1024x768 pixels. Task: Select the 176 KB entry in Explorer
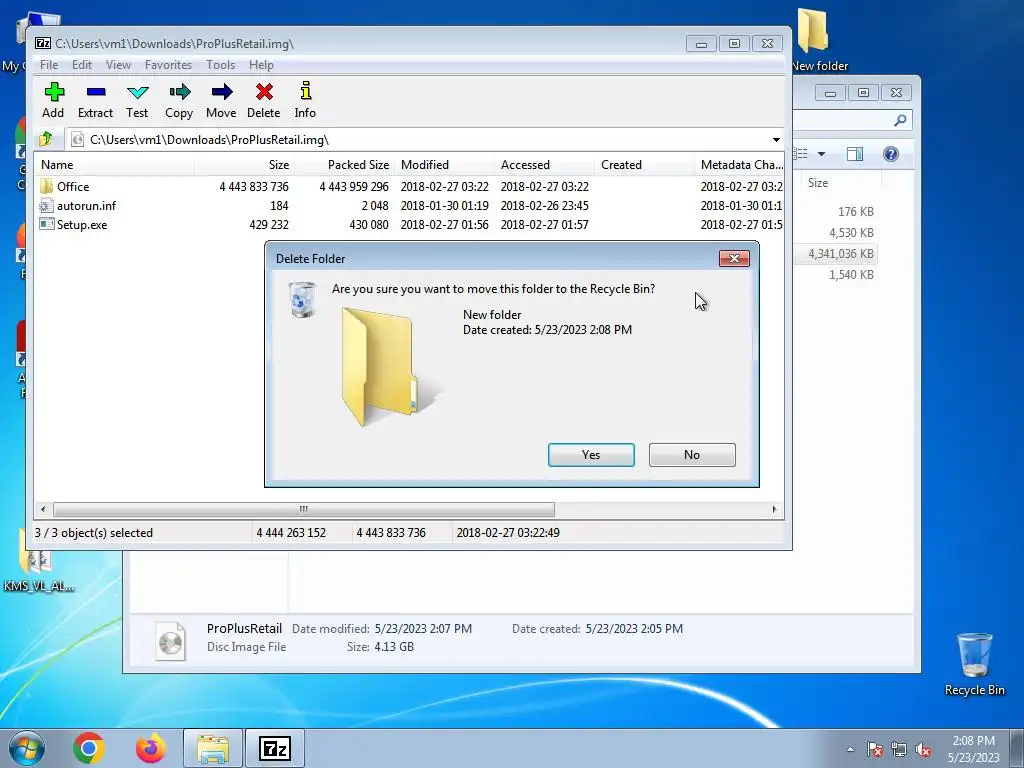(856, 212)
